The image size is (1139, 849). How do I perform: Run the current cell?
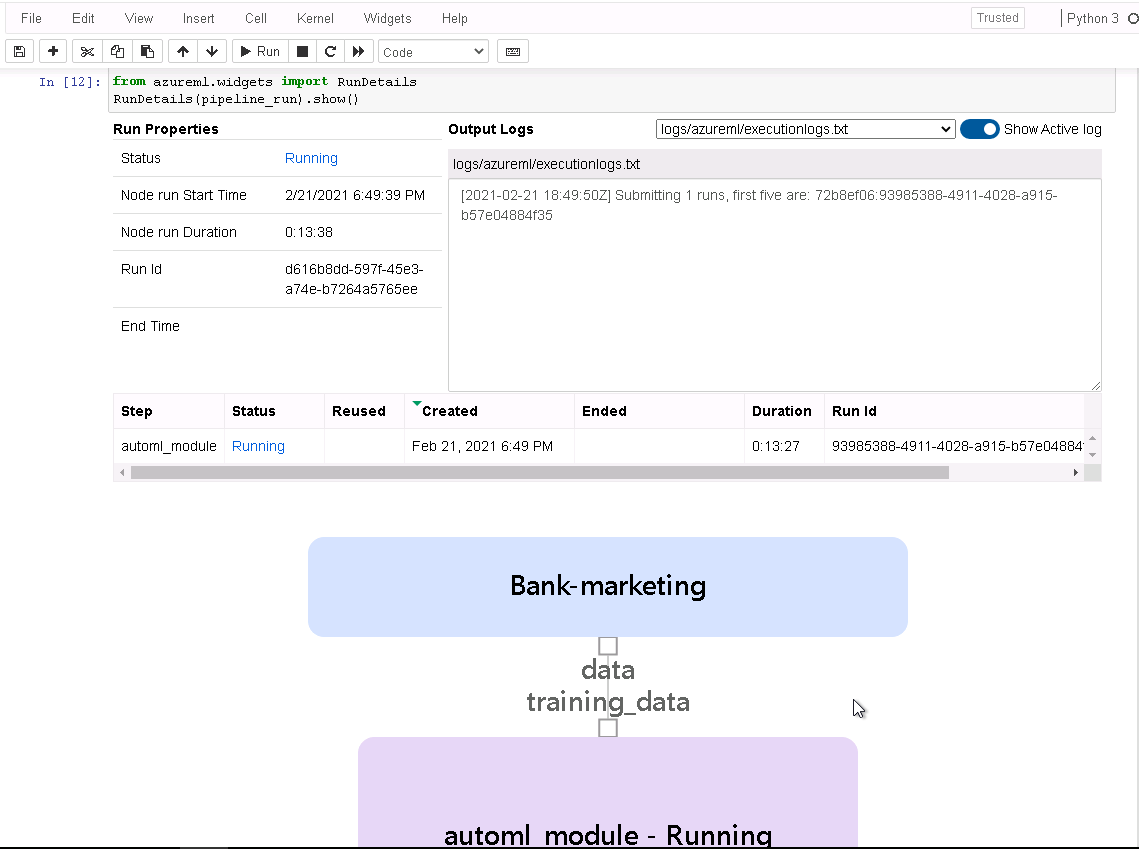coord(260,52)
